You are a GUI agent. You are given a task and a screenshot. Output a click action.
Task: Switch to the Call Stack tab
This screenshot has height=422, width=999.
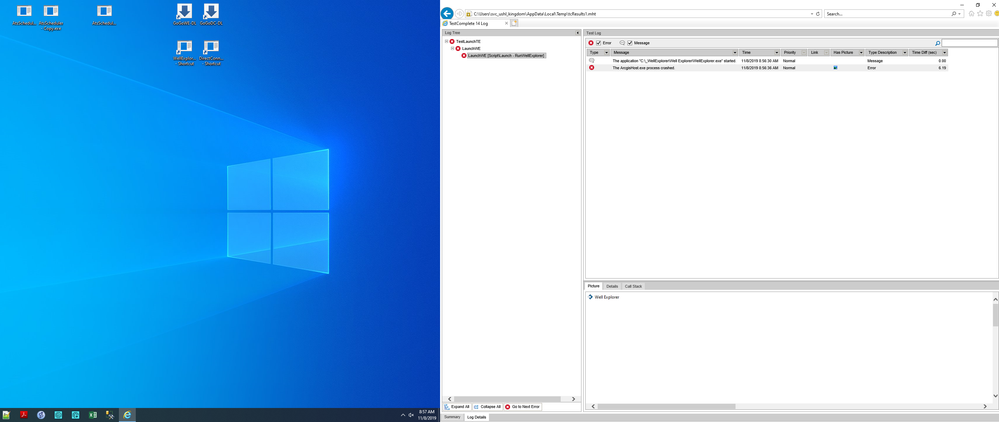pyautogui.click(x=634, y=286)
